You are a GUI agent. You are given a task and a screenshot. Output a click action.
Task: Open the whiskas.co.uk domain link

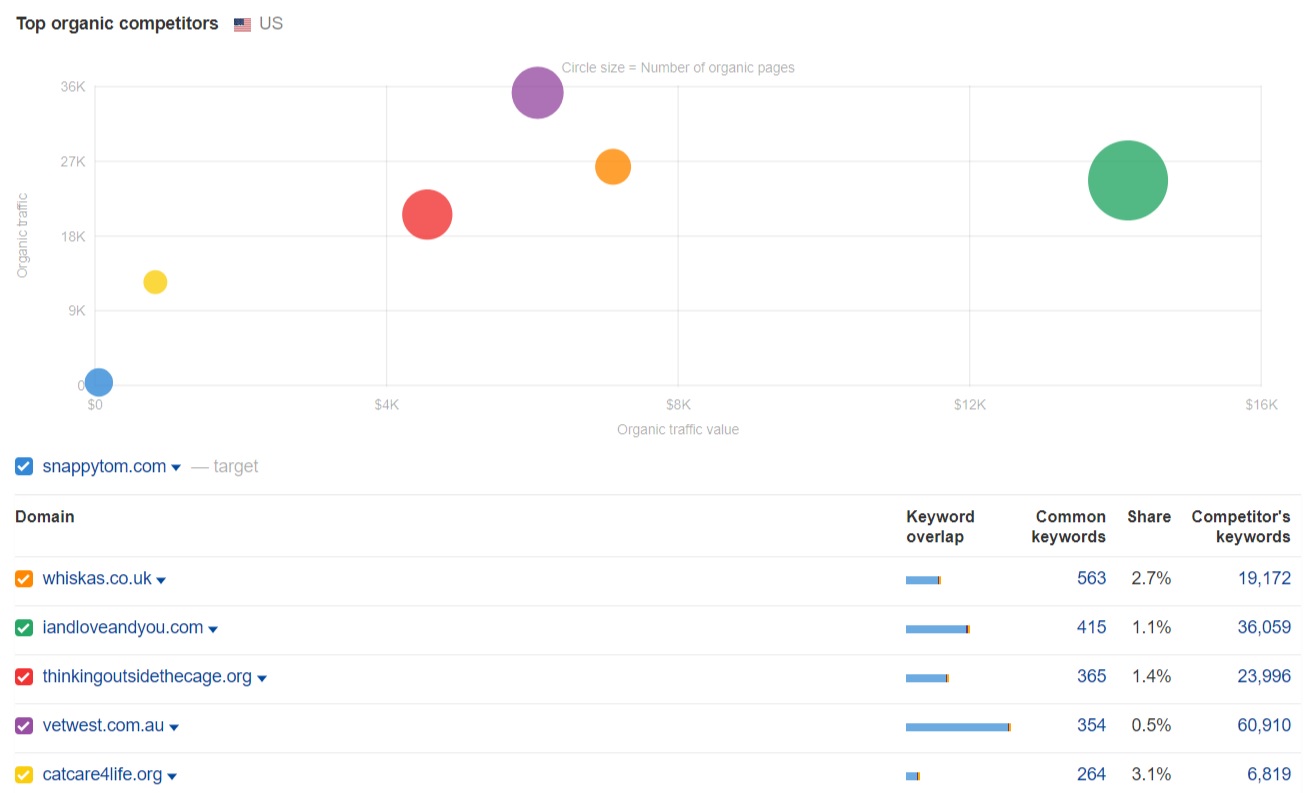click(96, 578)
